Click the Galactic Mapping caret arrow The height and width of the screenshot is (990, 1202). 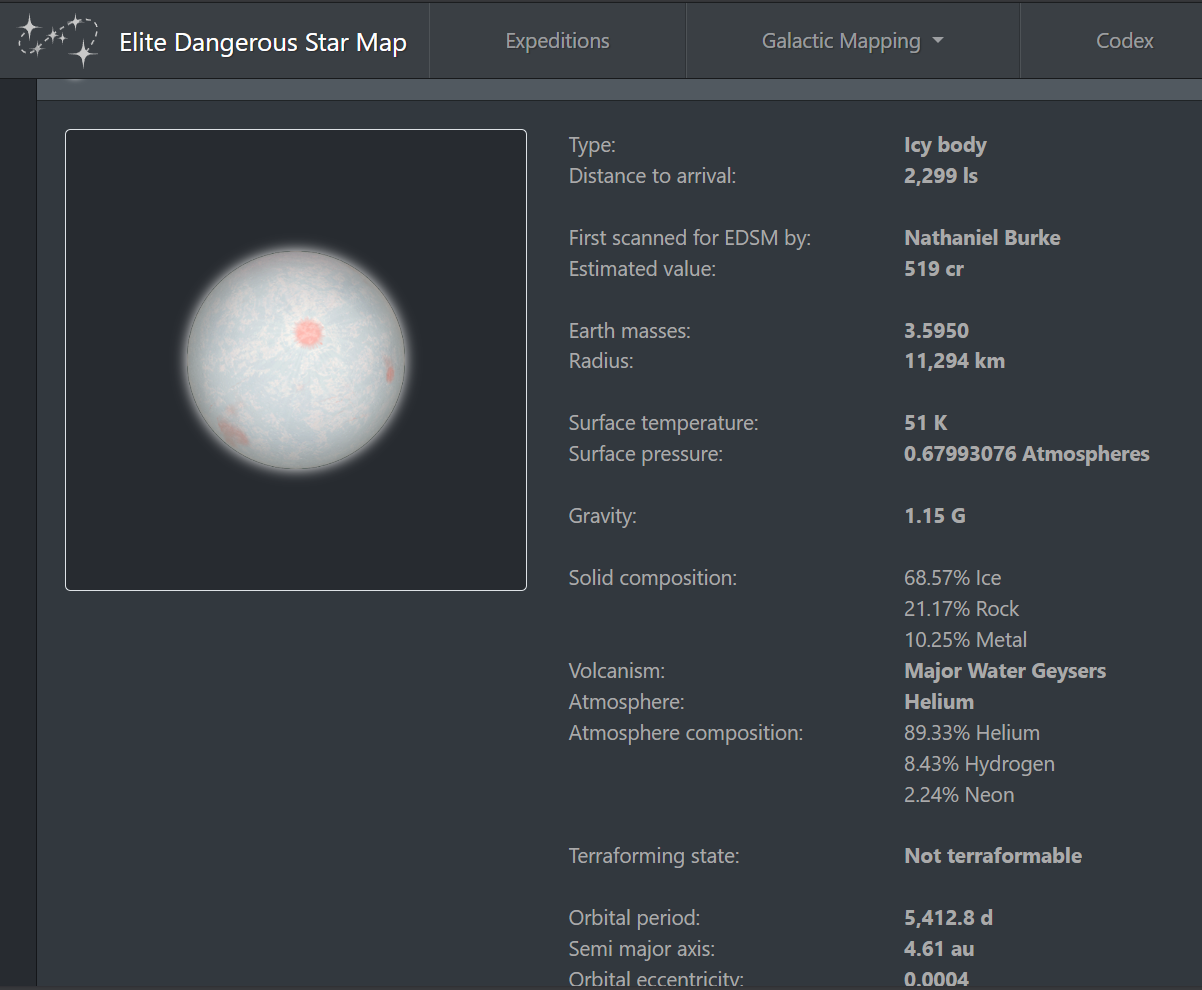click(x=937, y=41)
